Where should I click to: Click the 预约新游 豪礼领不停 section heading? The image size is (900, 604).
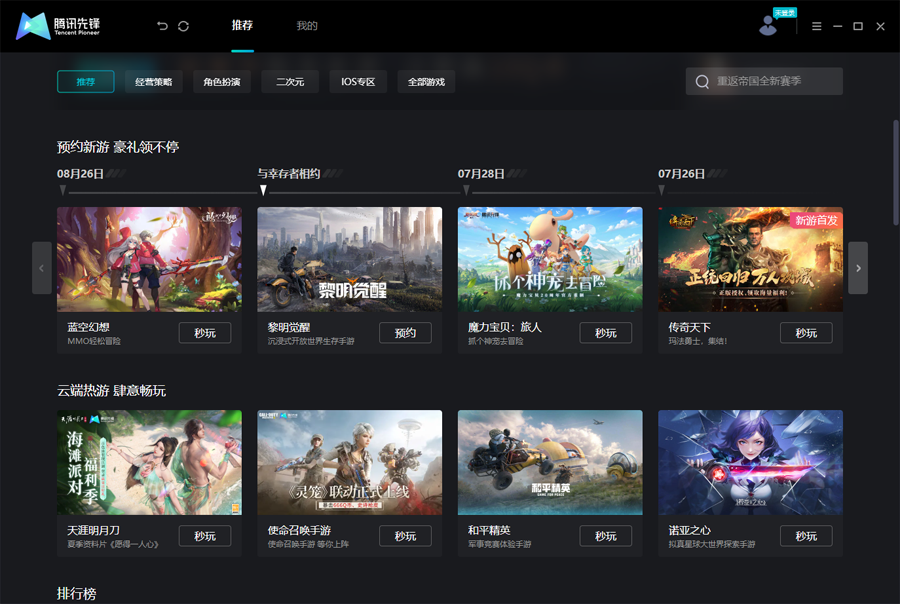pyautogui.click(x=118, y=148)
